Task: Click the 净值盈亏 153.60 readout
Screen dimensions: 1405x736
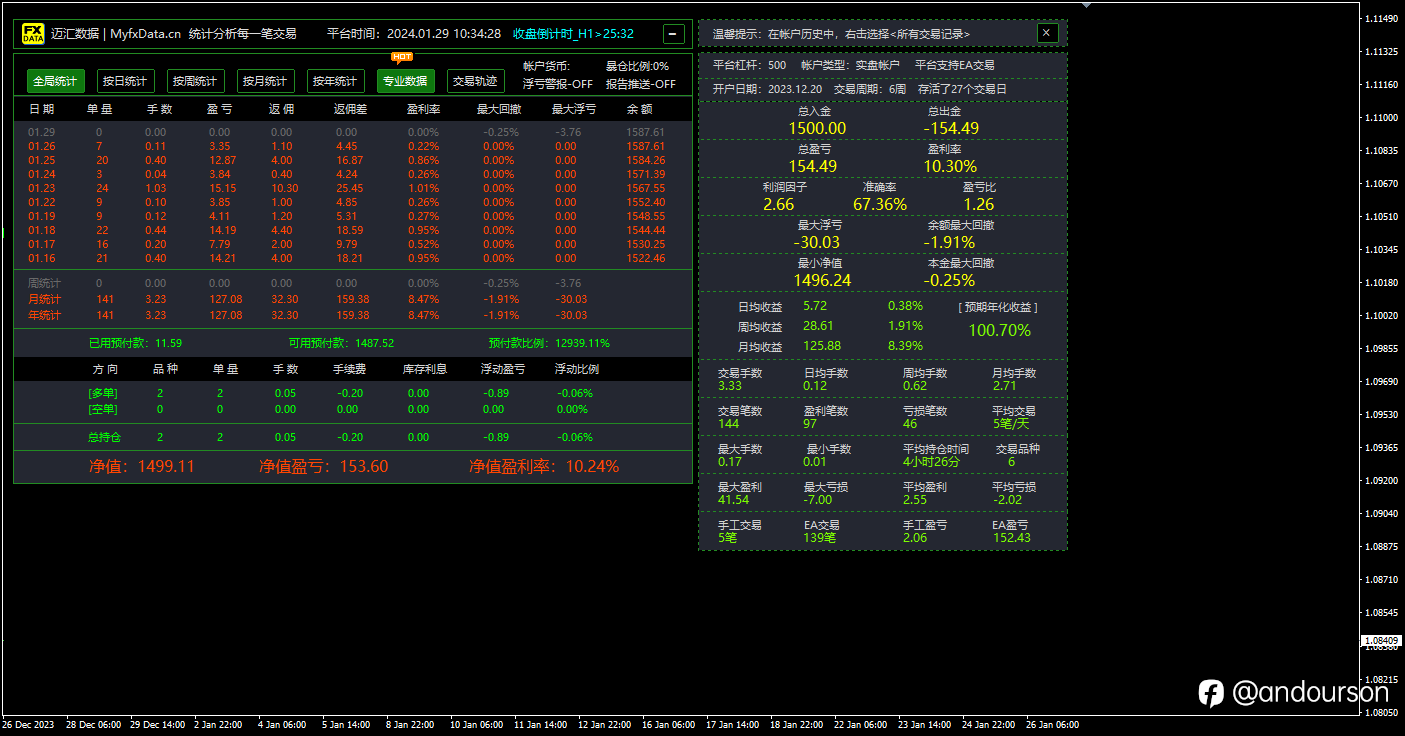Action: (x=324, y=466)
